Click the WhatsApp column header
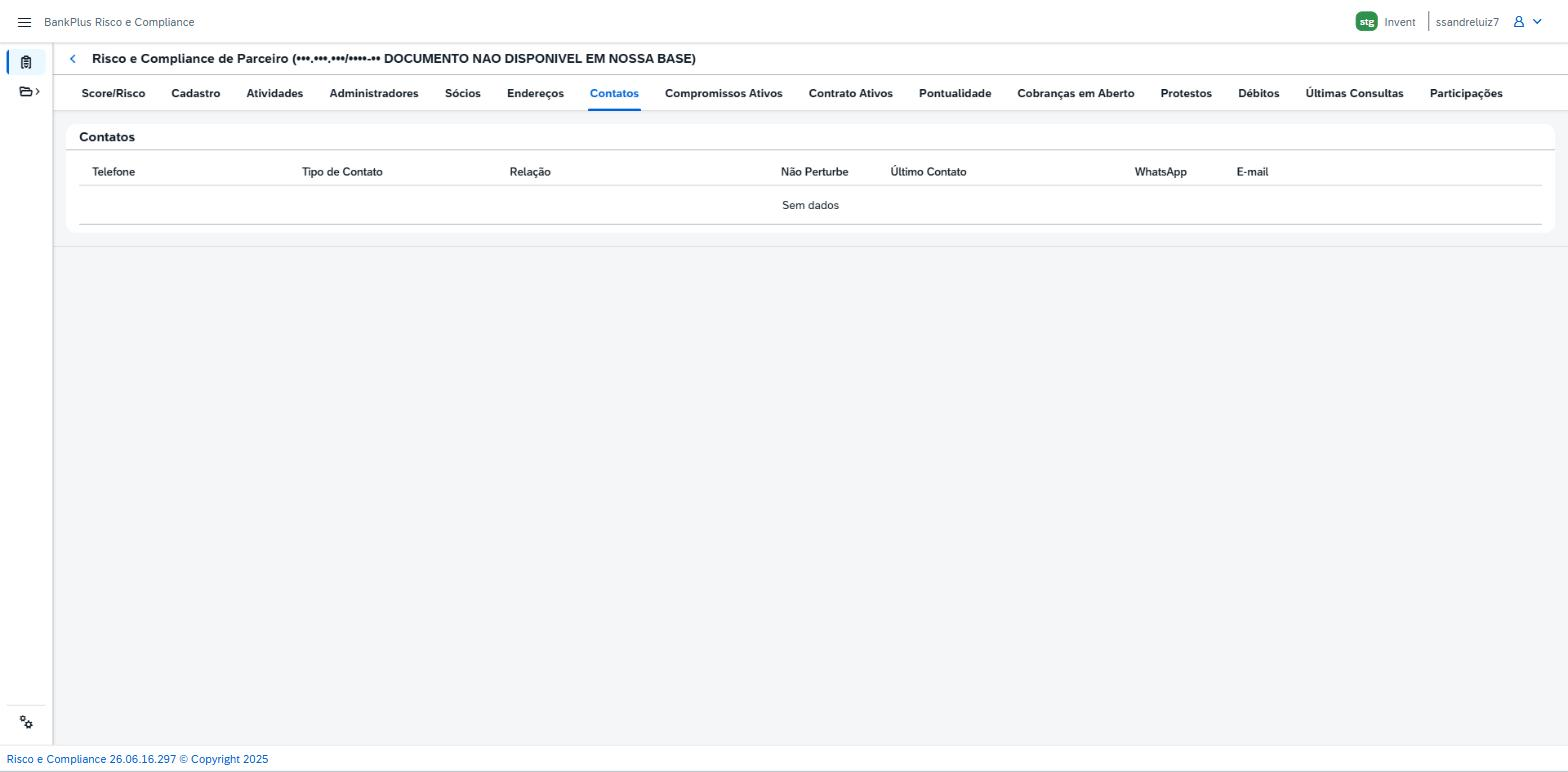Viewport: 1568px width, 772px height. (1160, 172)
